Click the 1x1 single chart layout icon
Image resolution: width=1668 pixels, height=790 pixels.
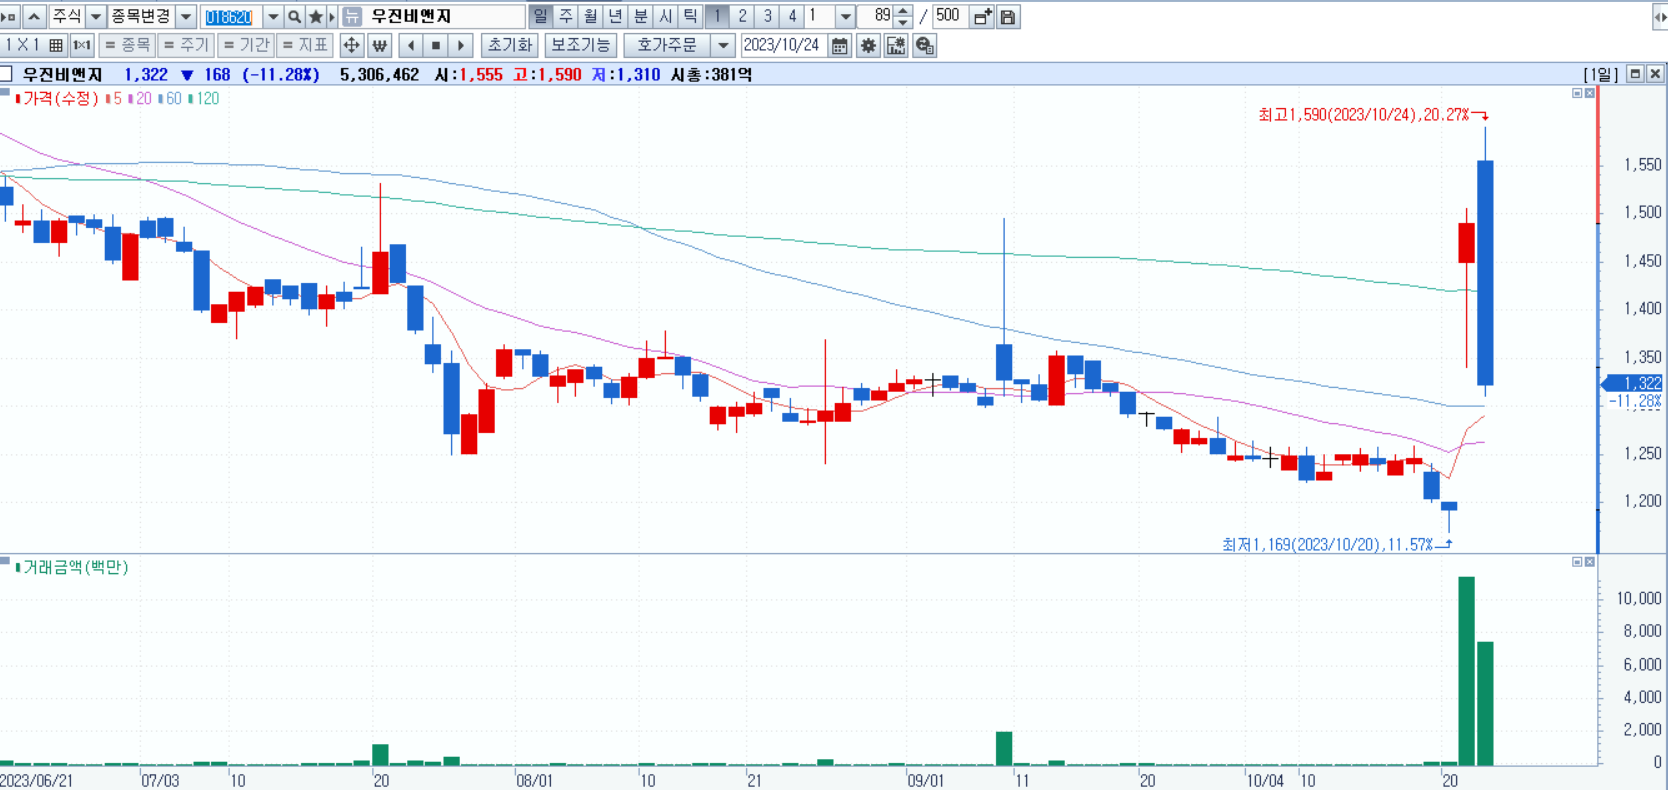82,45
